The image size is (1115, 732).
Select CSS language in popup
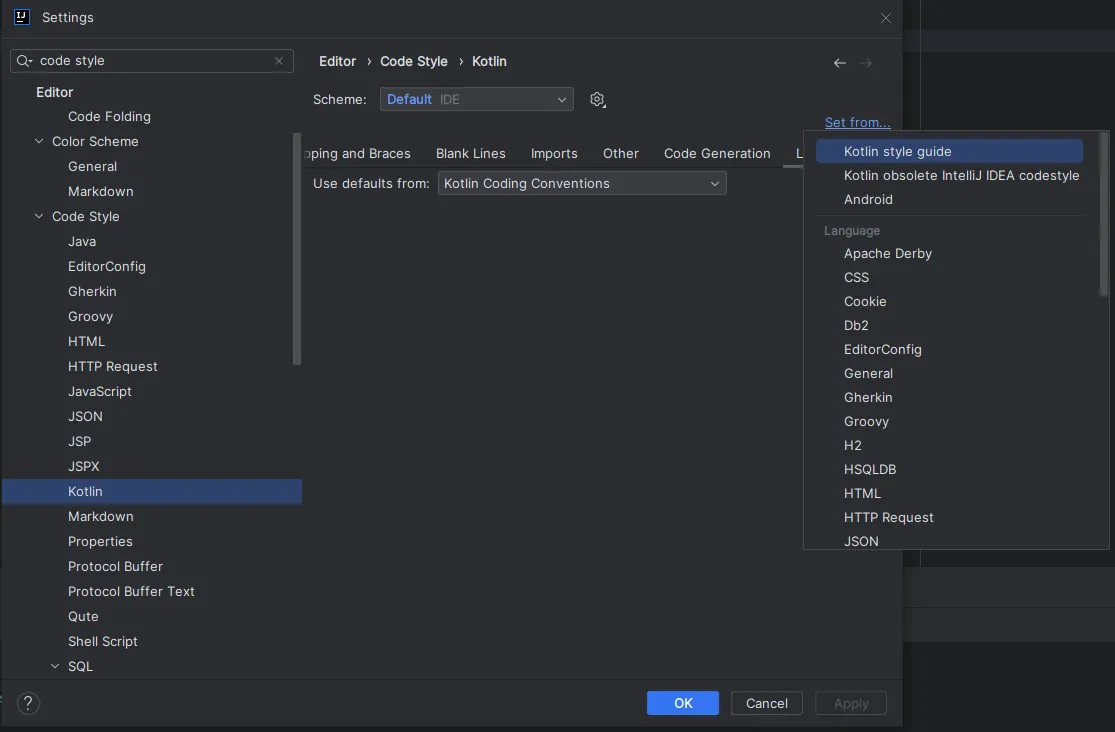(x=949, y=277)
